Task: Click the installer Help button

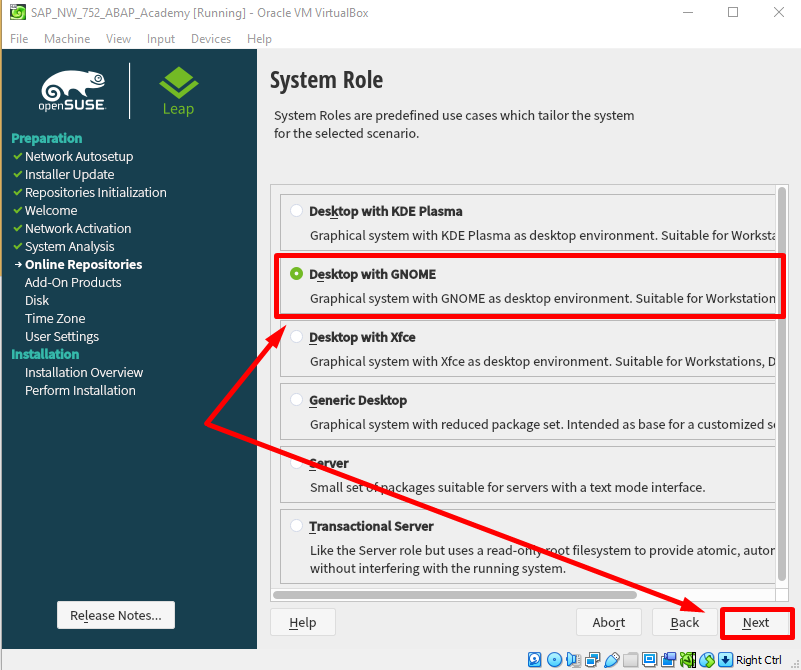Action: click(303, 623)
